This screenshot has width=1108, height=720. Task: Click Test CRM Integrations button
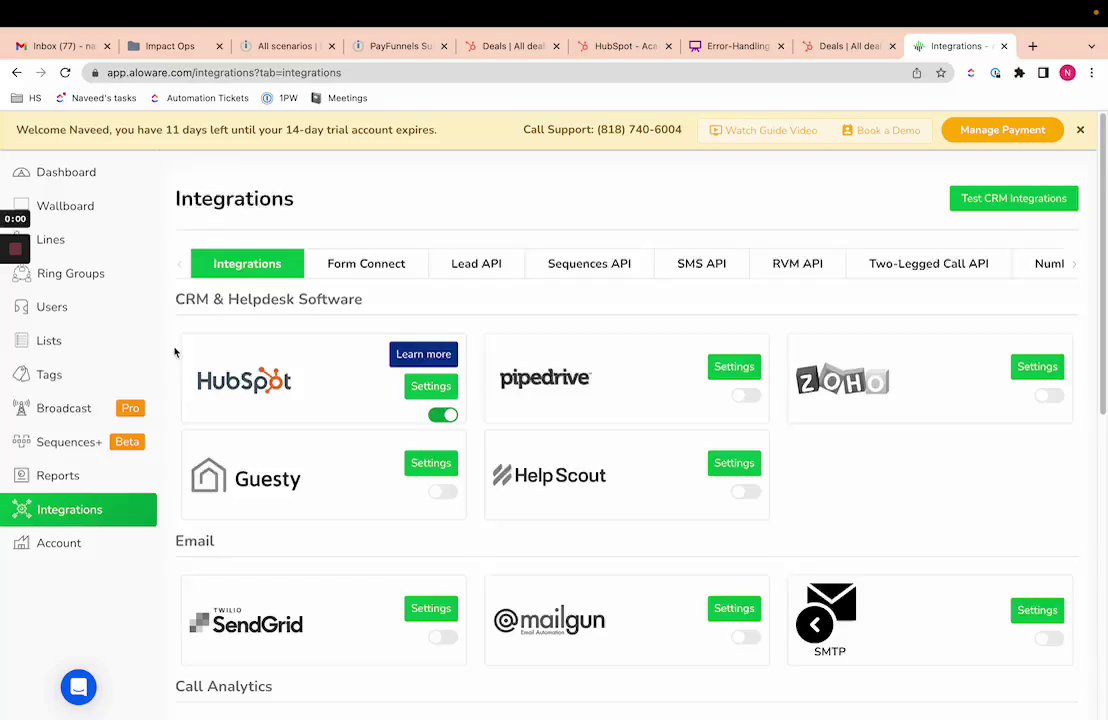pos(1013,199)
